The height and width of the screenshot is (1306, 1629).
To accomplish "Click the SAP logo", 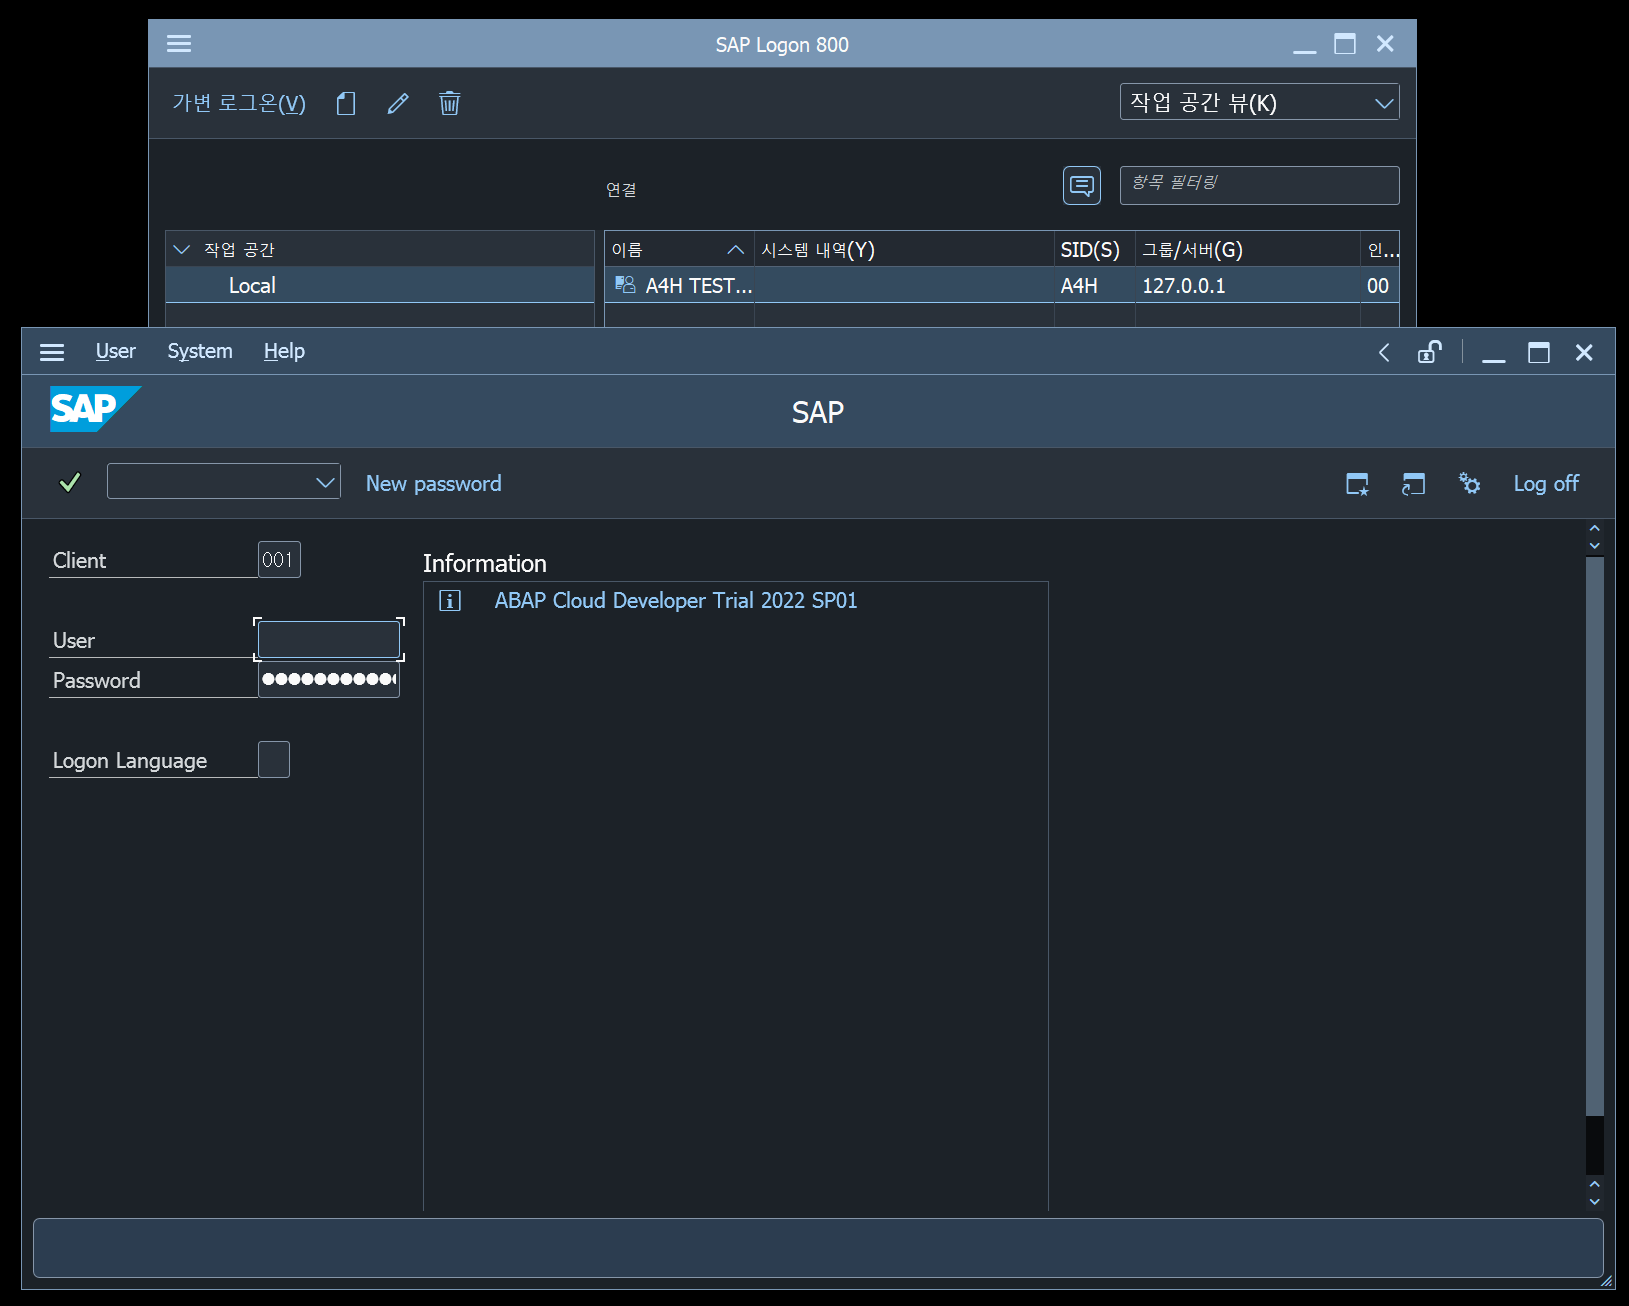I will click(95, 409).
